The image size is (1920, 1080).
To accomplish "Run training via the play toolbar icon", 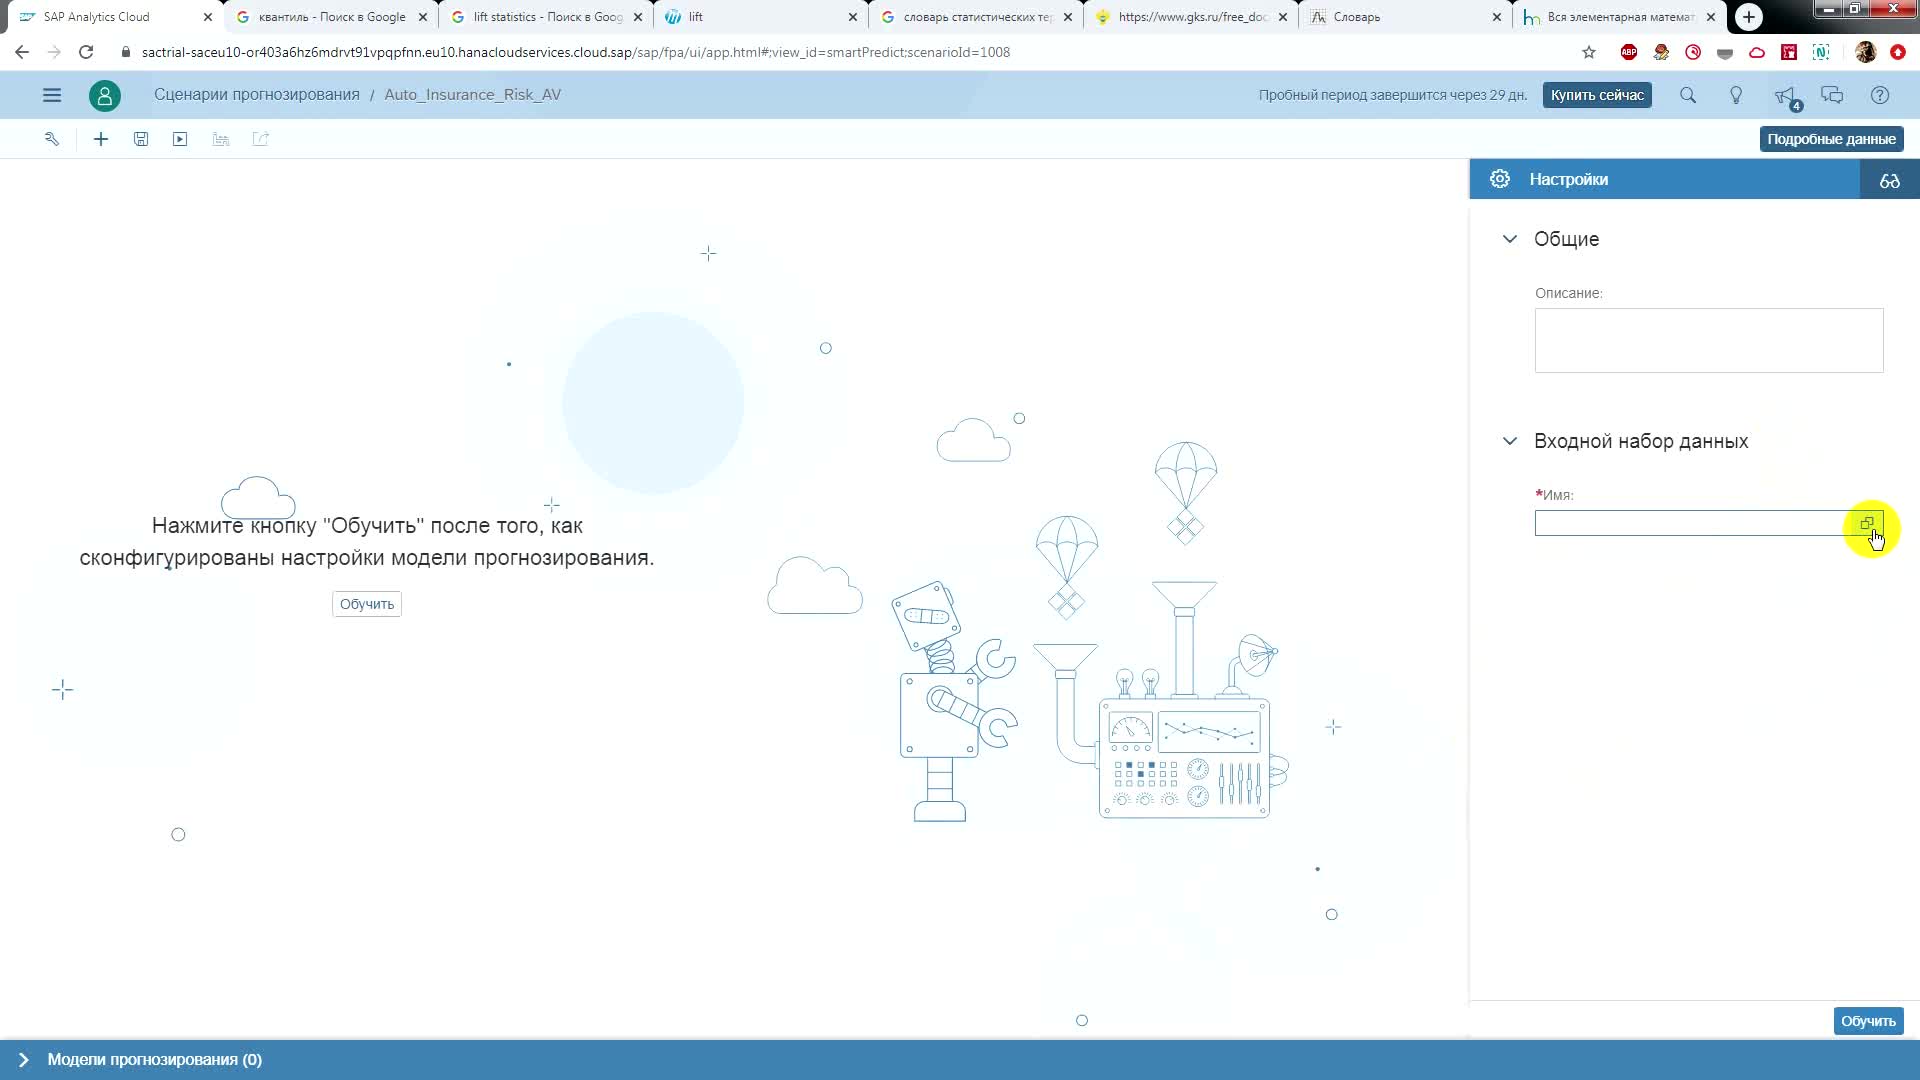I will point(180,139).
